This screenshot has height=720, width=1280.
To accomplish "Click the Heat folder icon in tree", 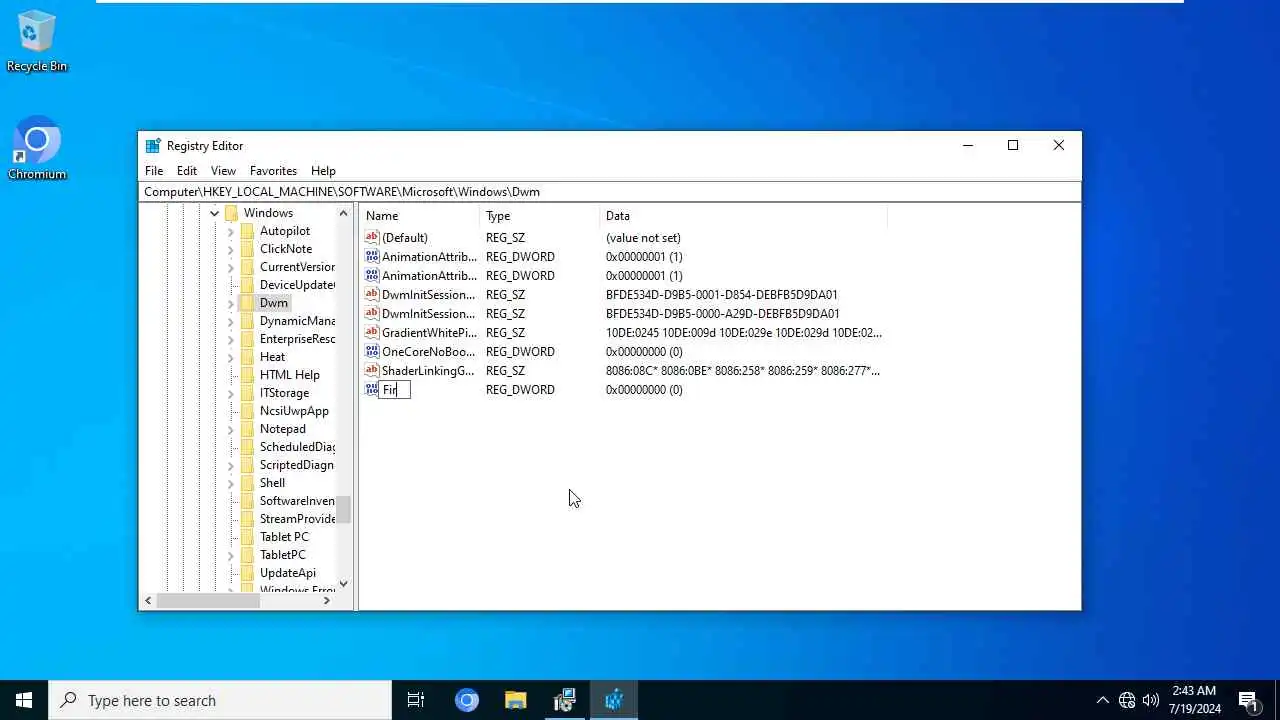I will coord(248,357).
